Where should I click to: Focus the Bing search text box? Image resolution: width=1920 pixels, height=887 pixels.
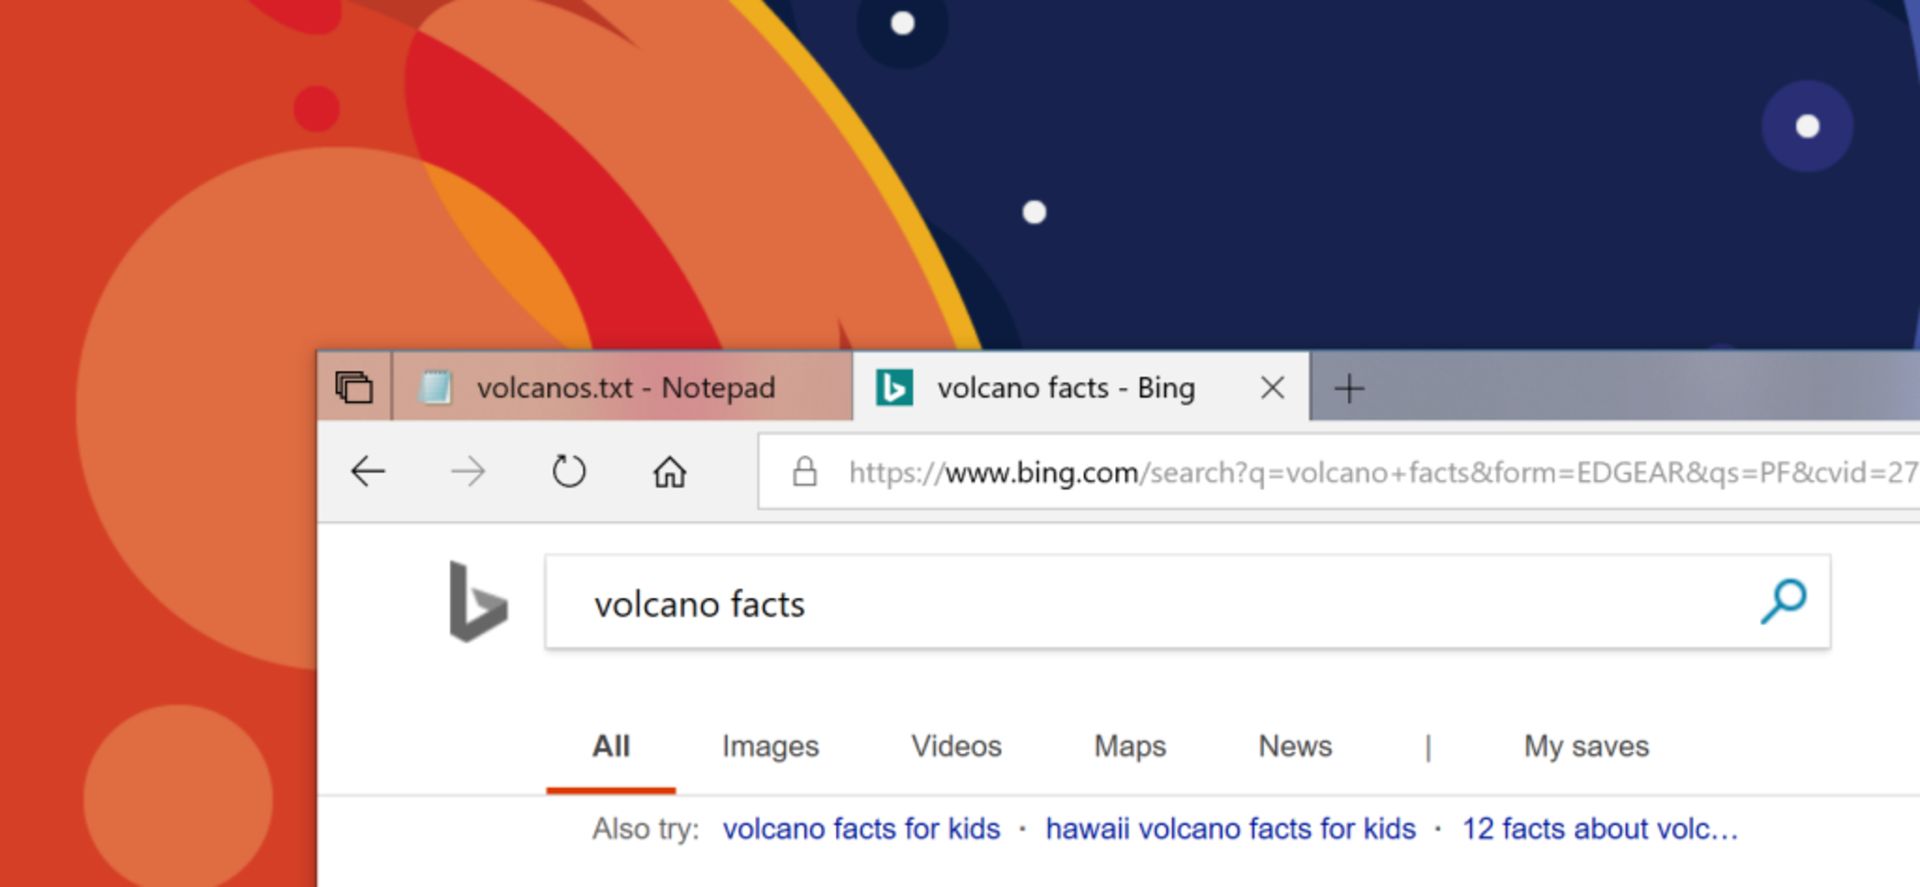pyautogui.click(x=1150, y=604)
